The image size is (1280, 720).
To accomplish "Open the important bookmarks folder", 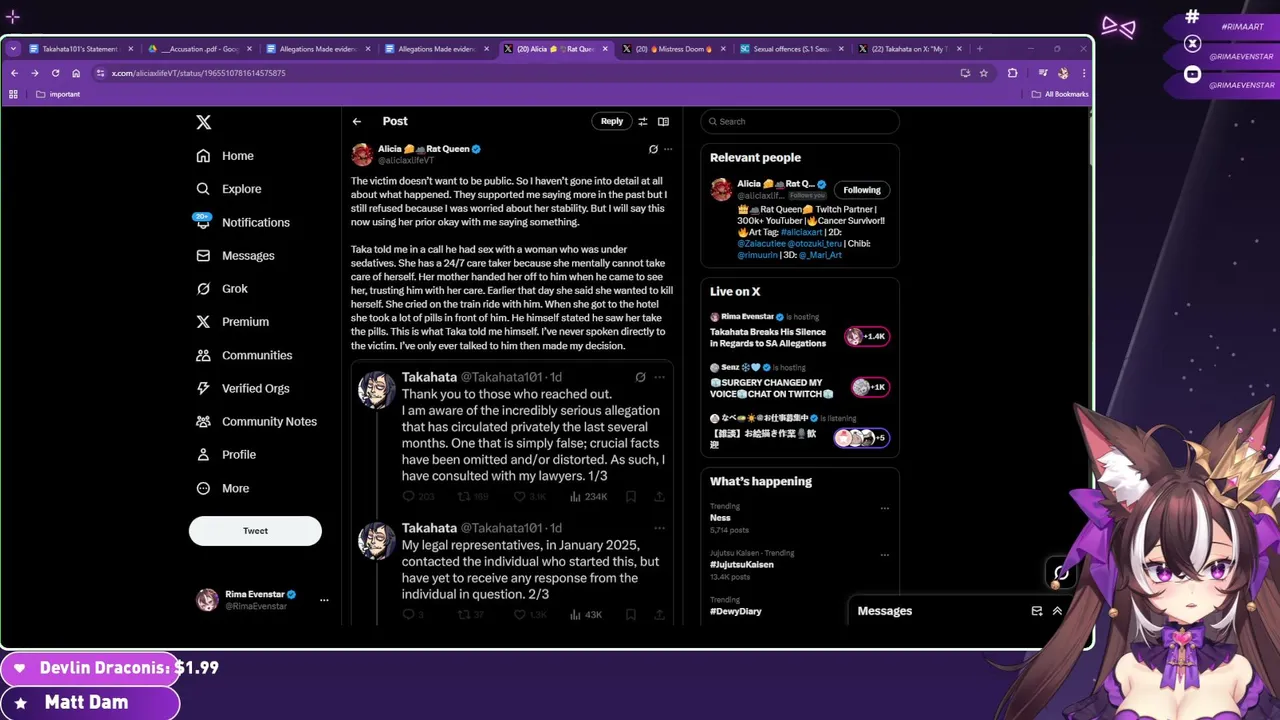I will pos(58,94).
